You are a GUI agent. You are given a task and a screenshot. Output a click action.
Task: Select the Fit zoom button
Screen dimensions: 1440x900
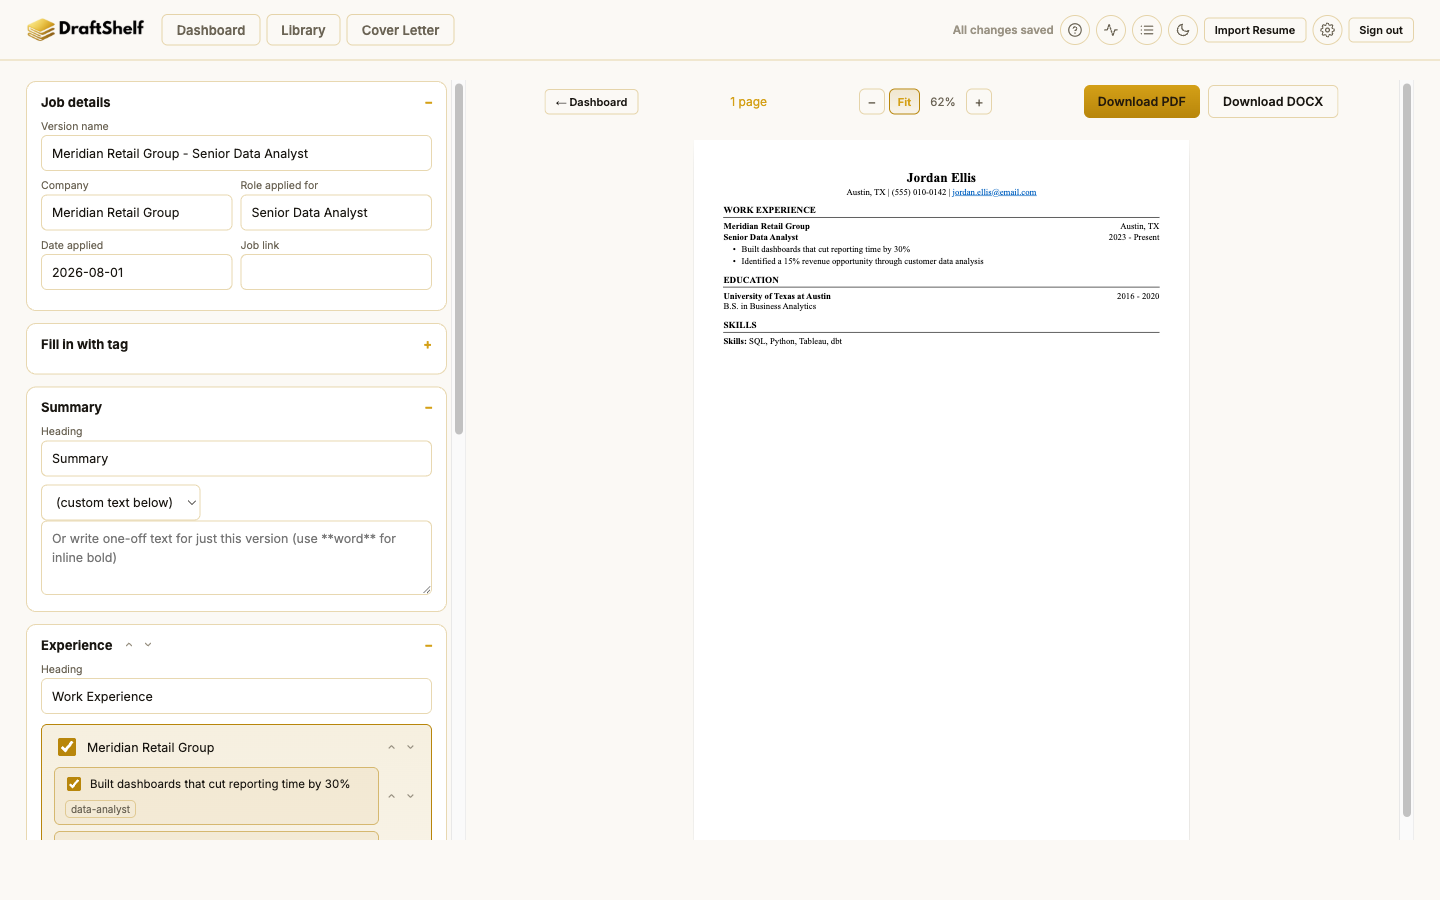[x=904, y=102]
